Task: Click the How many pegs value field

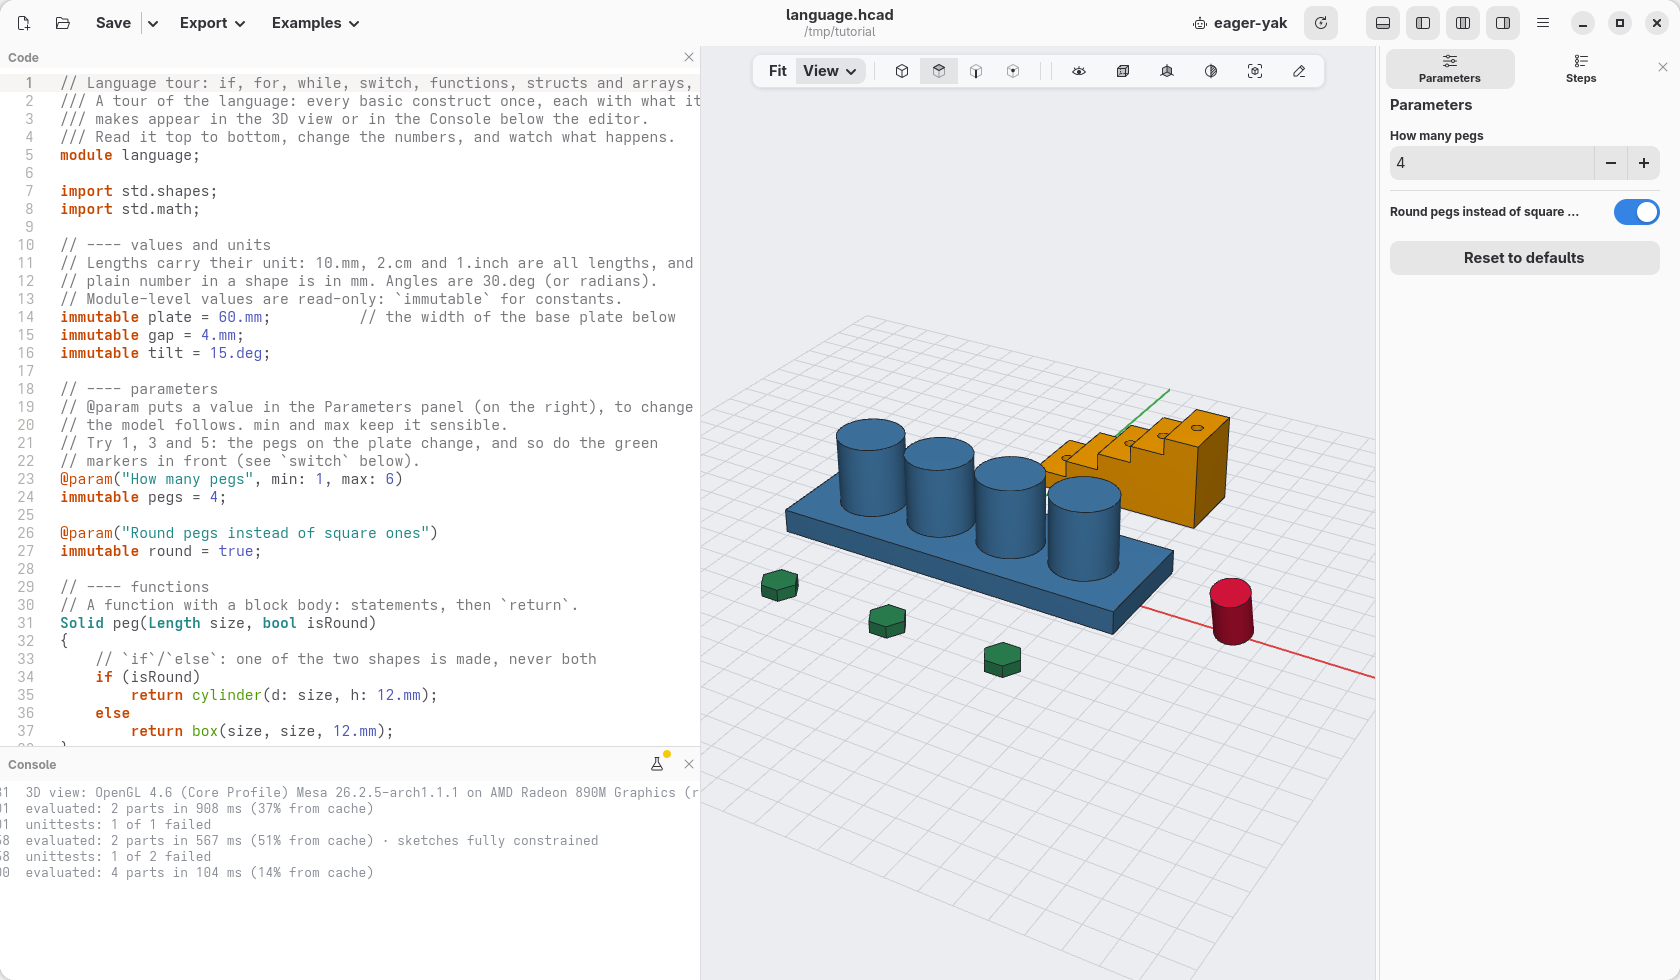Action: (1492, 163)
